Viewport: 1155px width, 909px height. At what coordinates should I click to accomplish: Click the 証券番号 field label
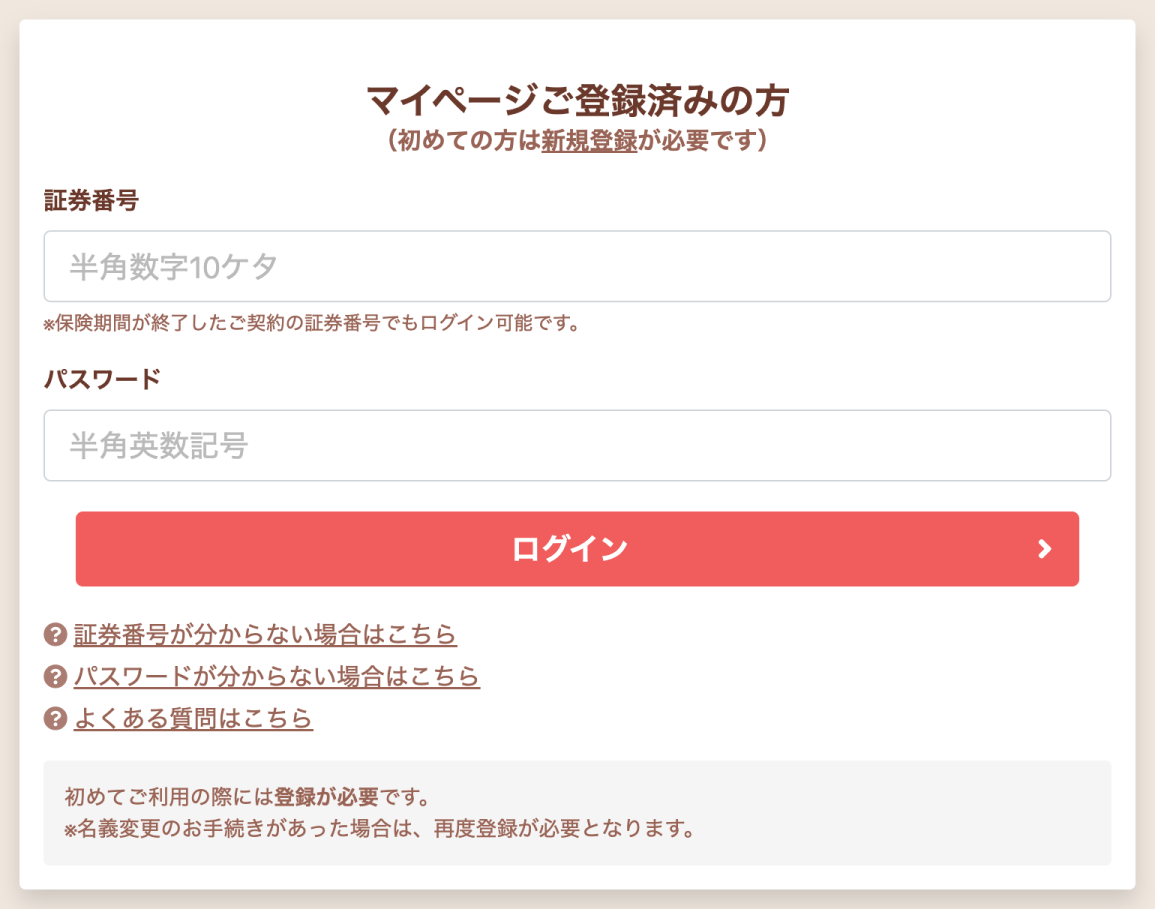point(91,200)
